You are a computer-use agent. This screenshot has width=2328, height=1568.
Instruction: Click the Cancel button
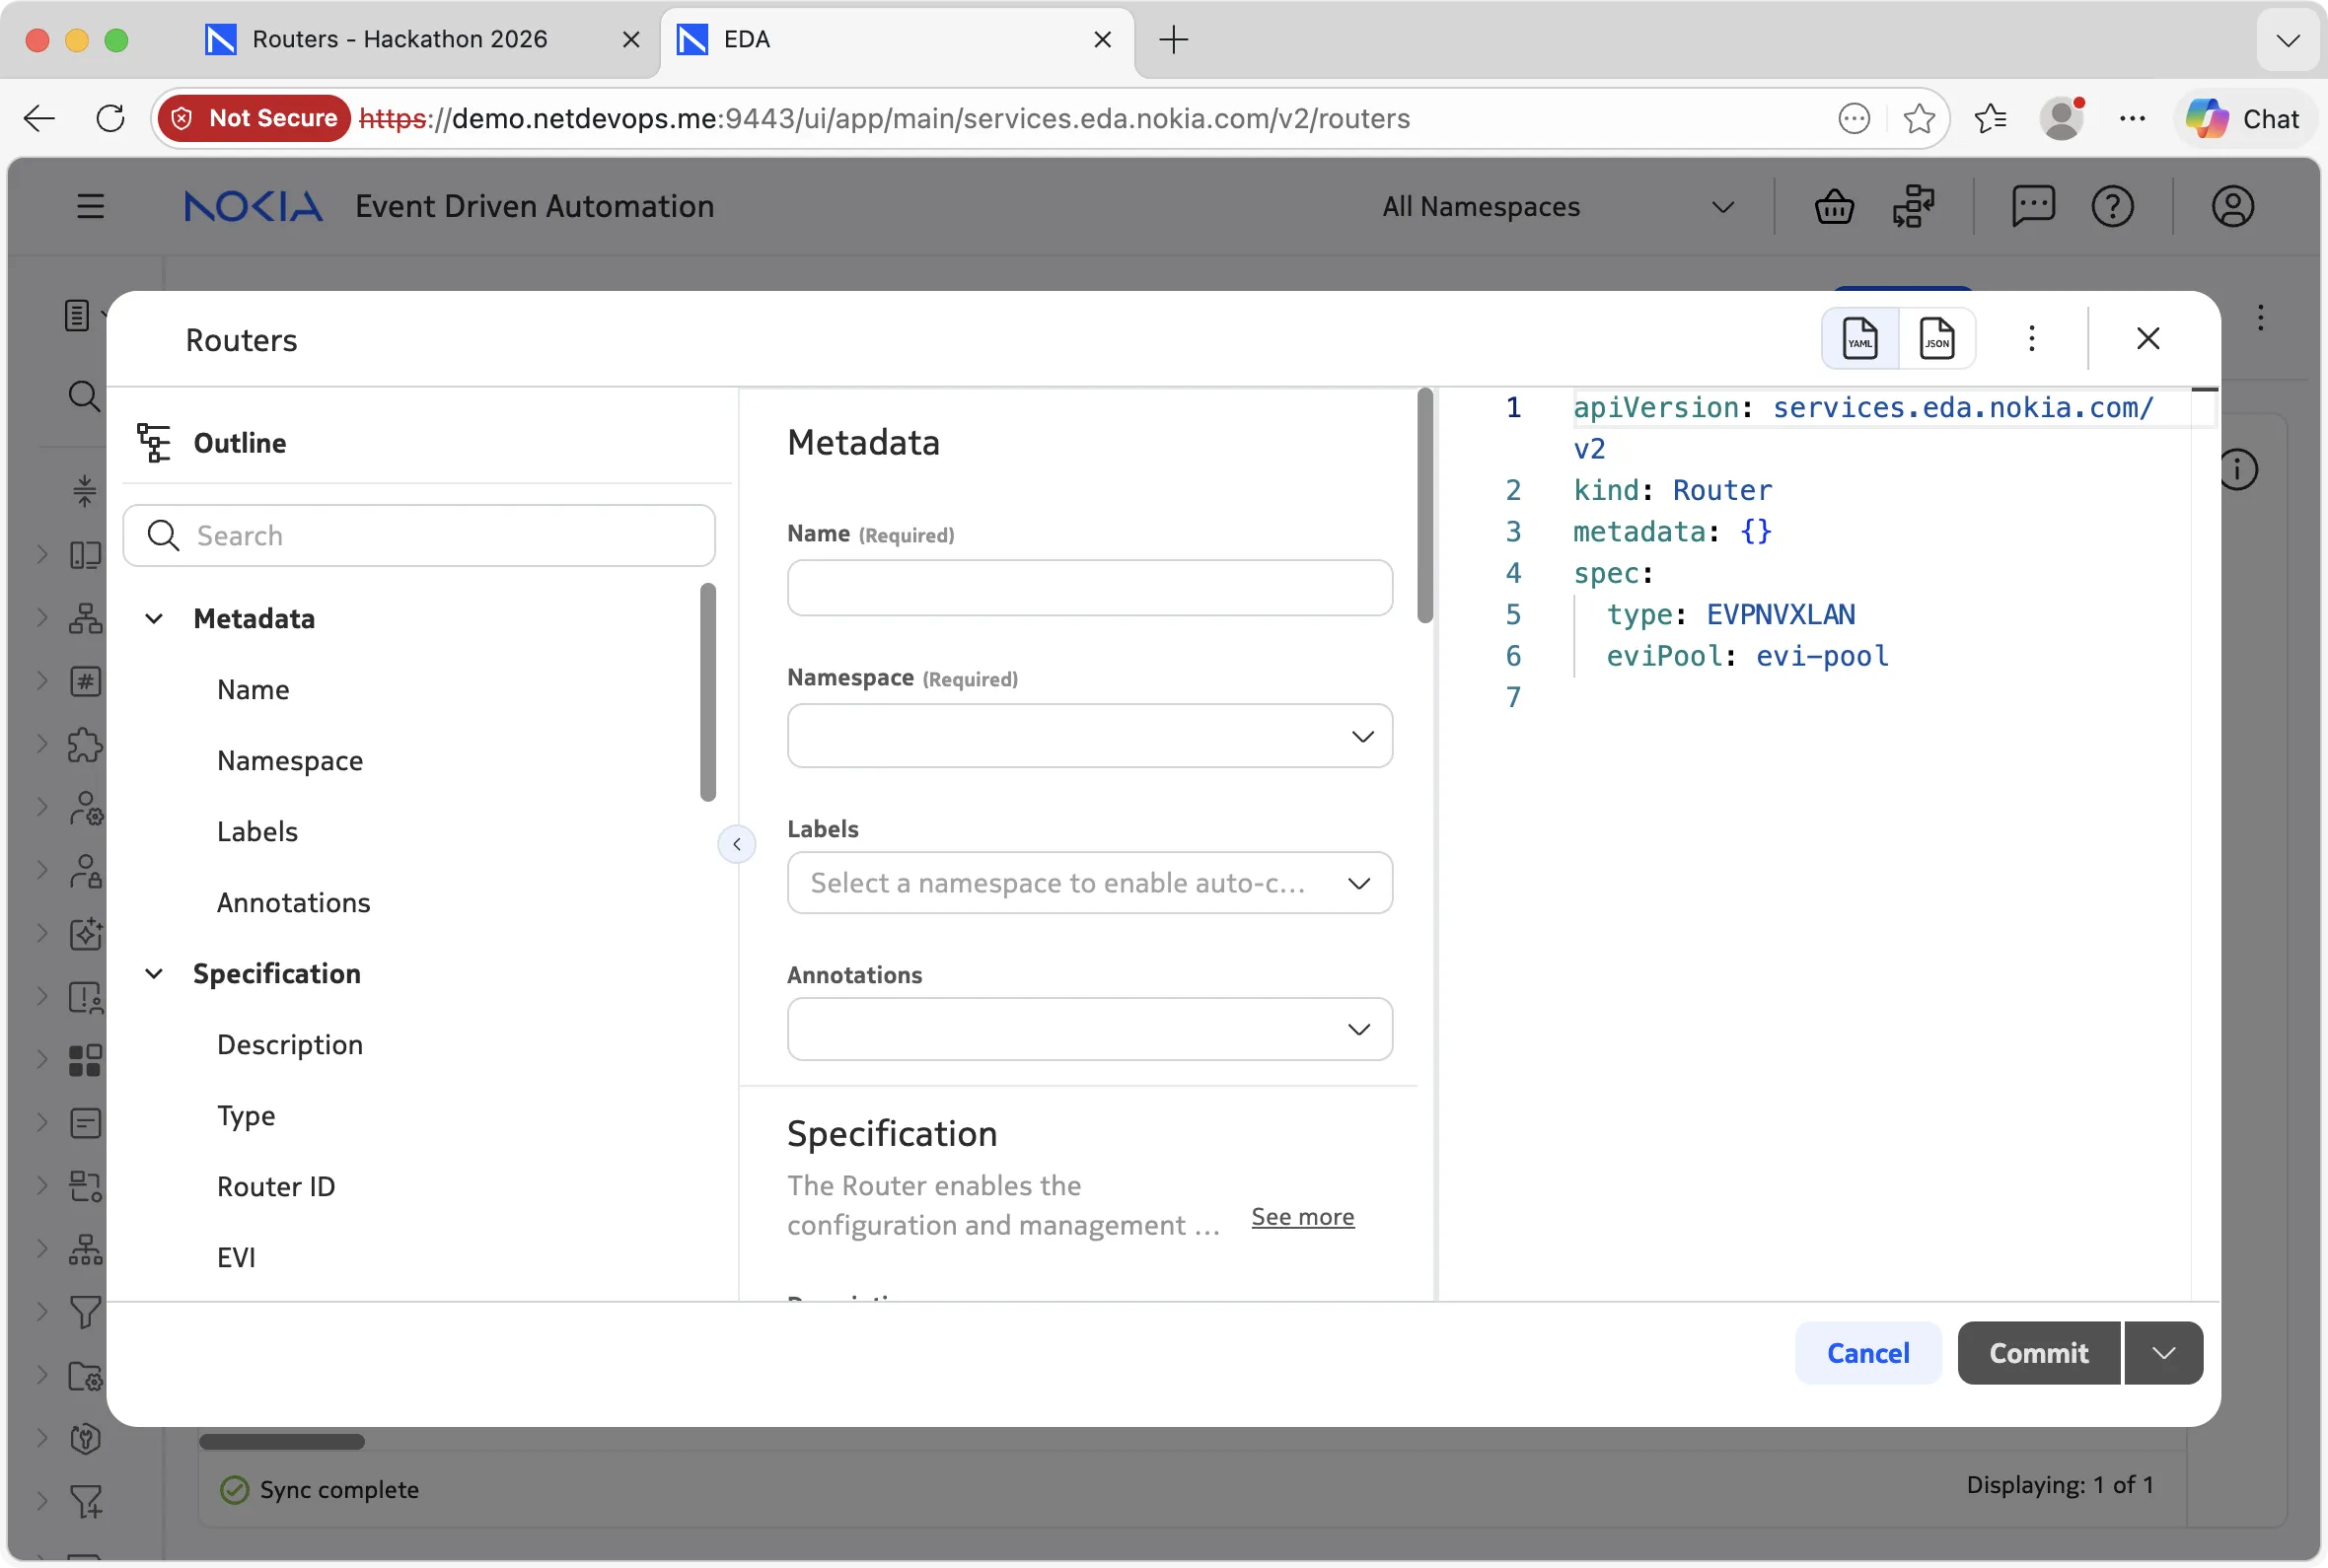click(x=1868, y=1354)
